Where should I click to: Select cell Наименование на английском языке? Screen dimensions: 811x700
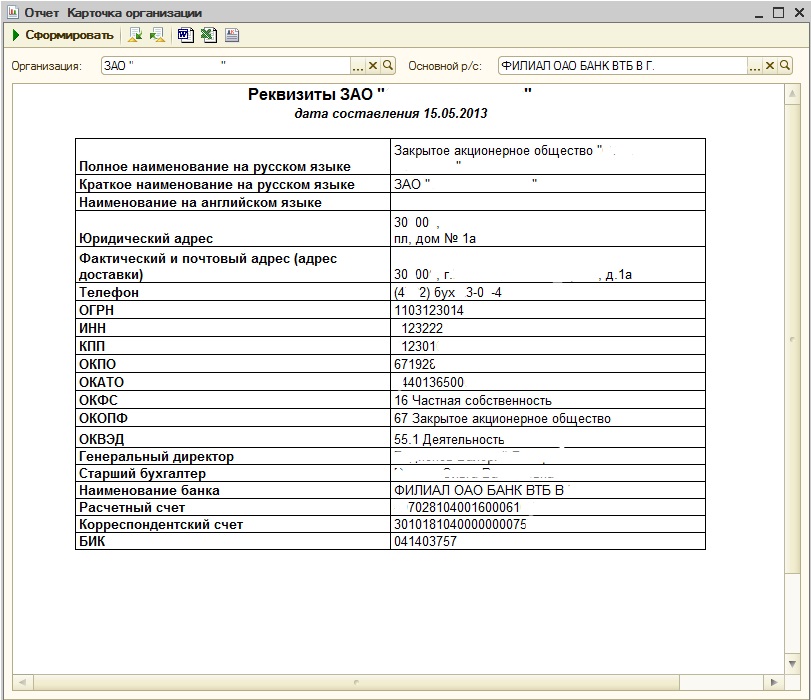233,202
